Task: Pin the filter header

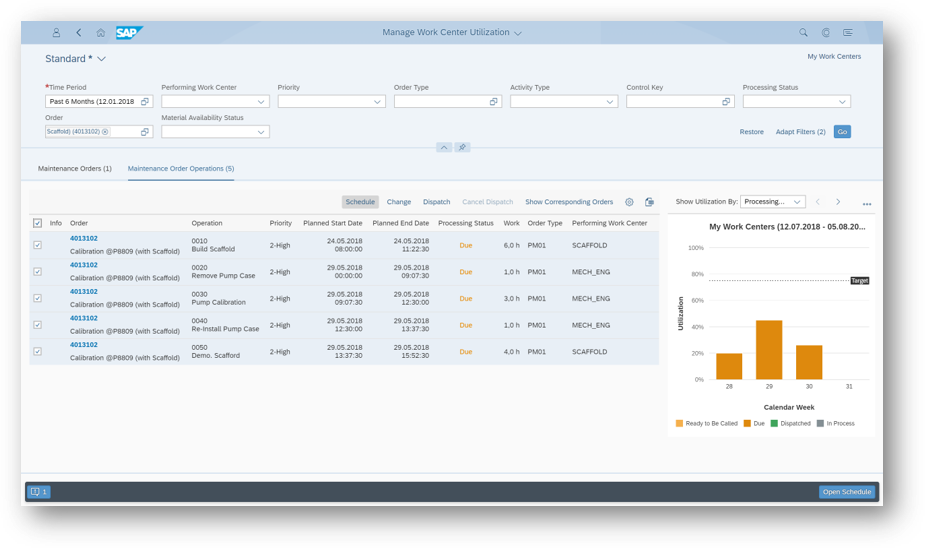Action: point(462,147)
